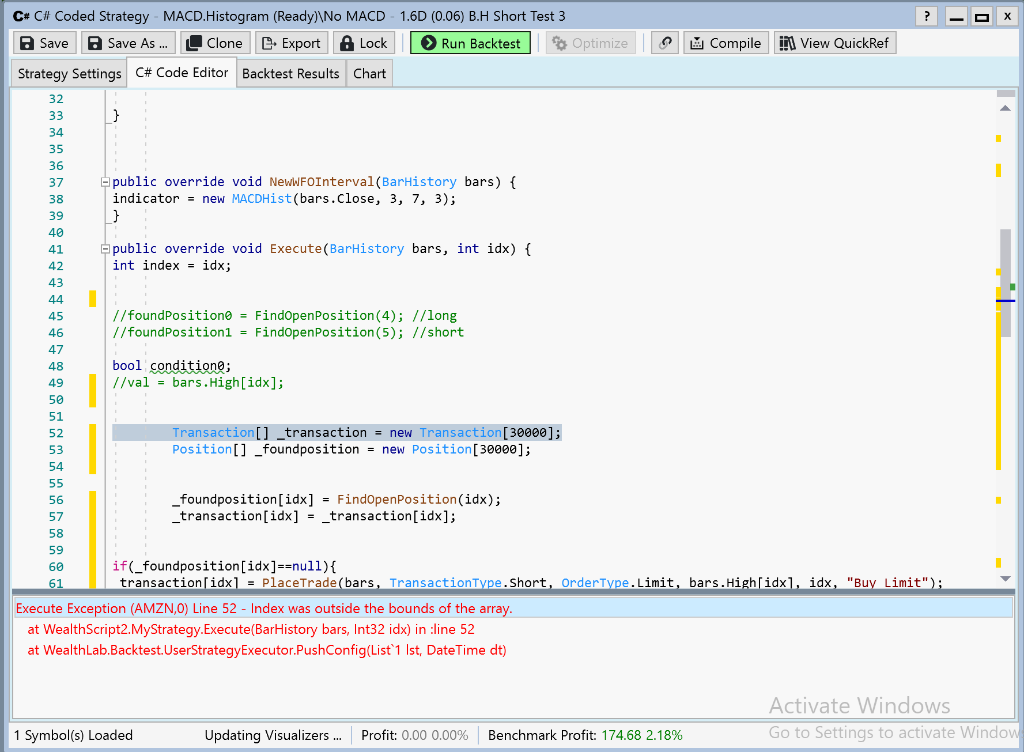Compile the C# strategy code
Screen dimensions: 1024x752
click(x=726, y=43)
